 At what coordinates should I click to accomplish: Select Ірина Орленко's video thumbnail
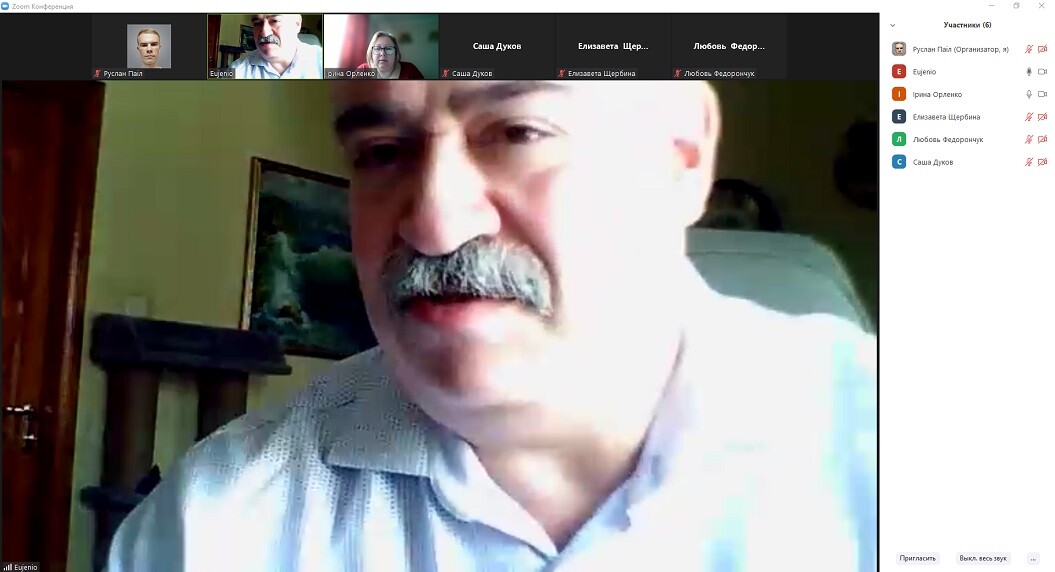(381, 46)
